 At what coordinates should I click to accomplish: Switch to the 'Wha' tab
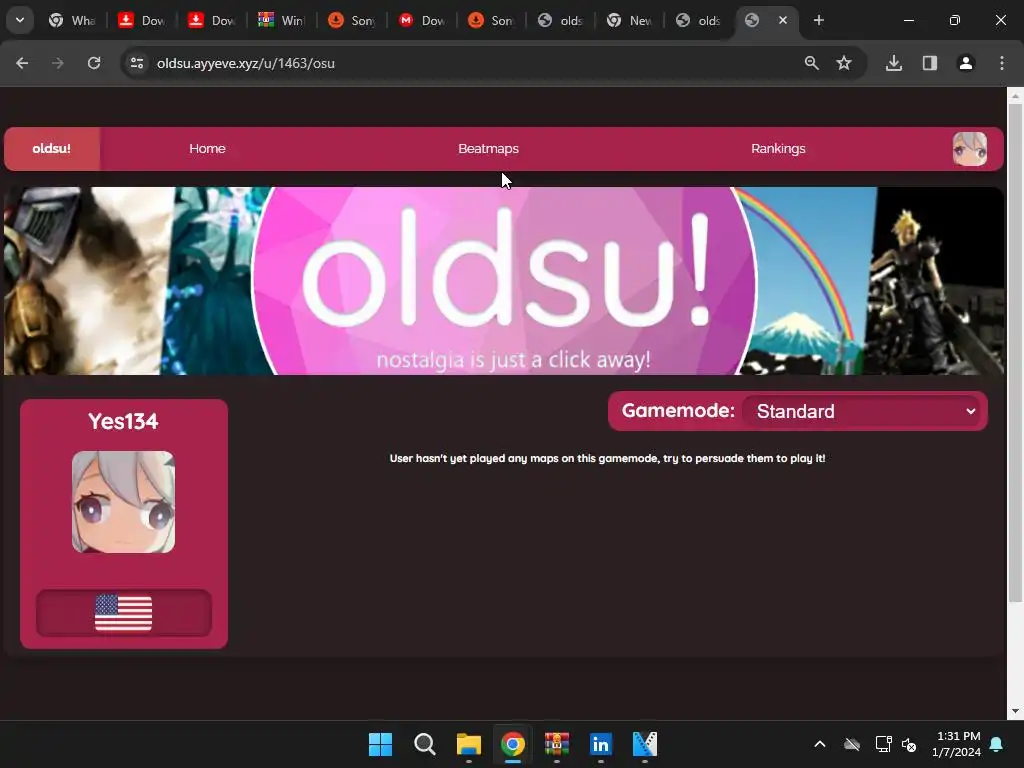click(x=72, y=20)
